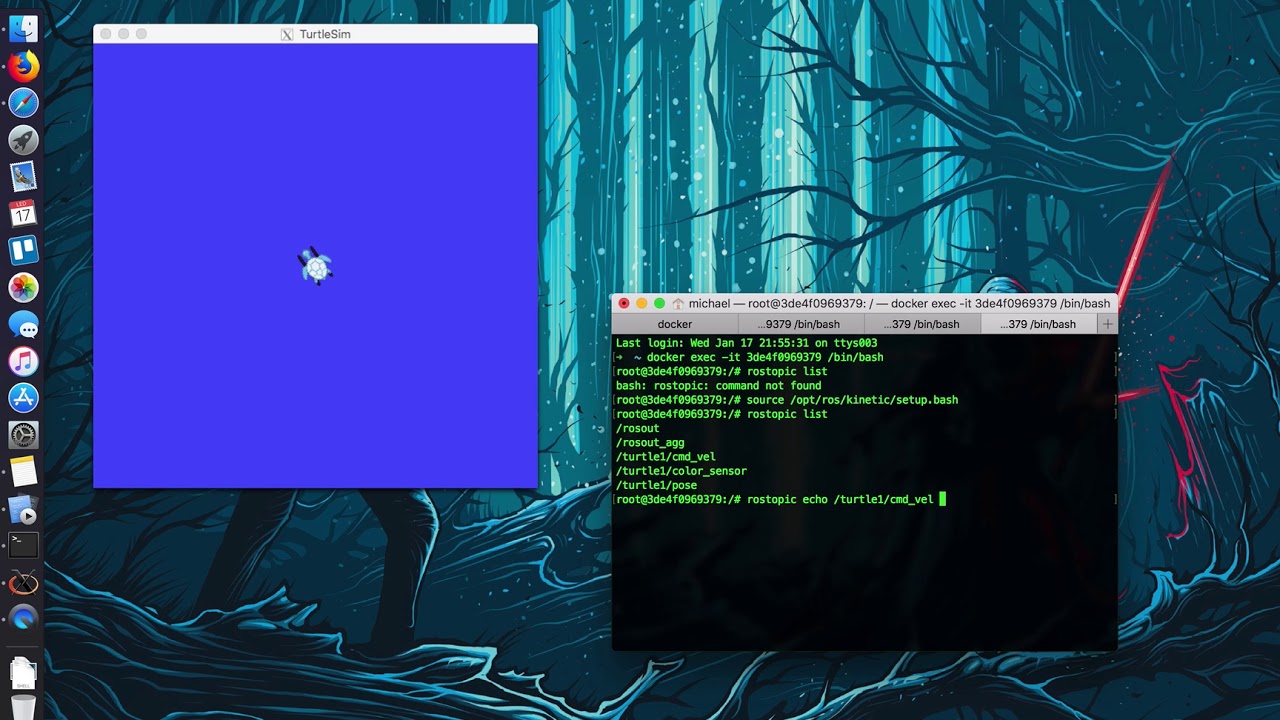Open the blue swirl app in dock

pyautogui.click(x=23, y=618)
